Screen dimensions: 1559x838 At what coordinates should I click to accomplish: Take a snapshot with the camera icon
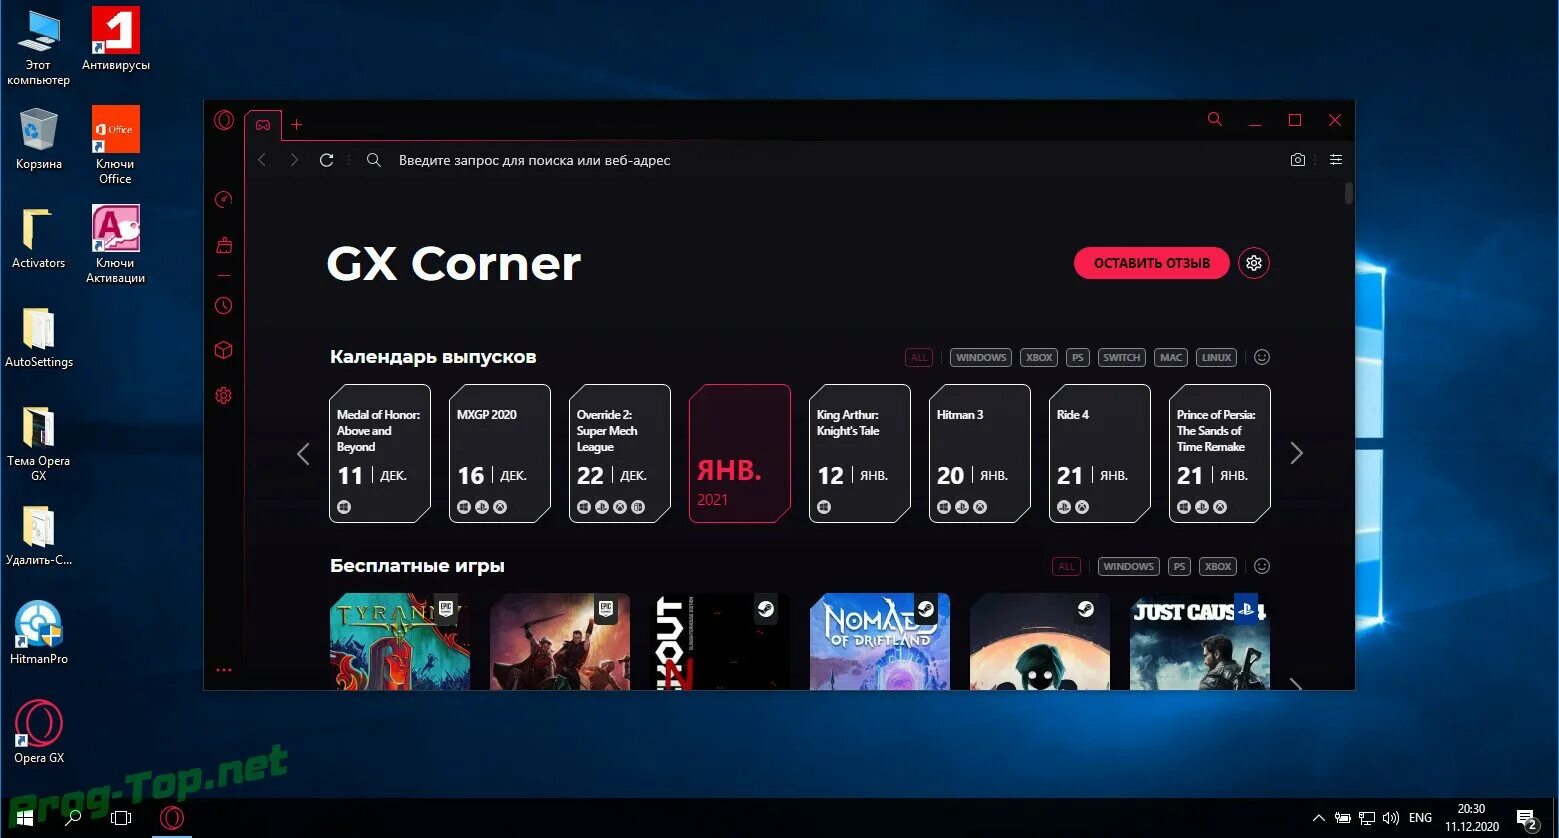point(1298,160)
